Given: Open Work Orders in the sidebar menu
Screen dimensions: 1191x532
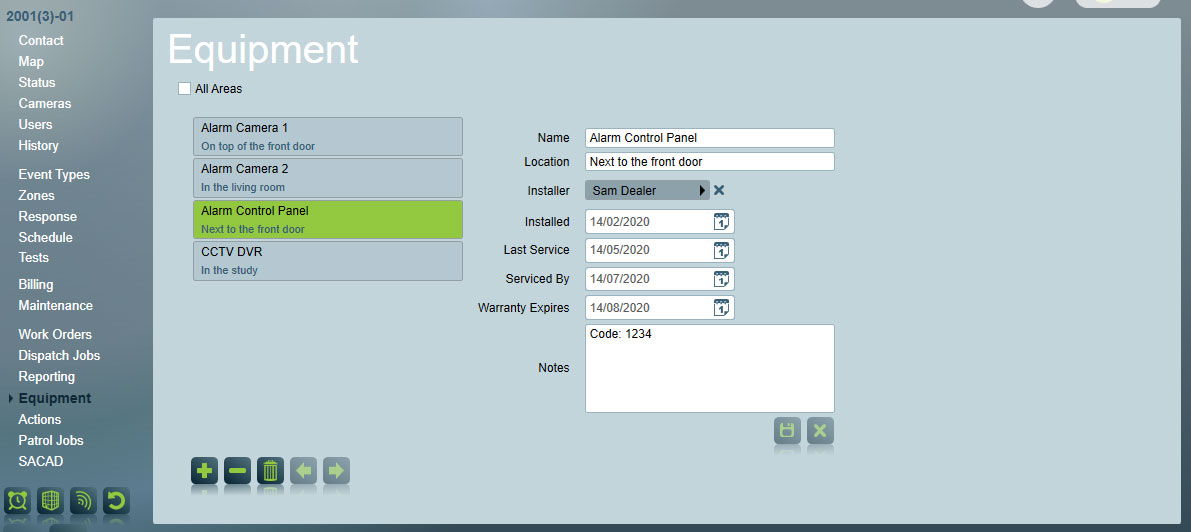Looking at the screenshot, I should [55, 334].
